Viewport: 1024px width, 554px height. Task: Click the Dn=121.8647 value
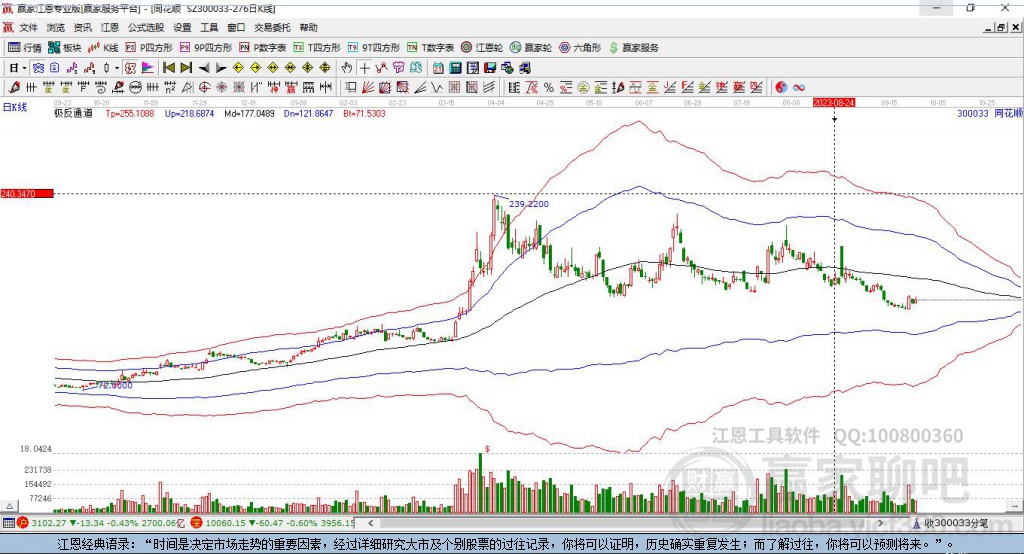(x=308, y=114)
